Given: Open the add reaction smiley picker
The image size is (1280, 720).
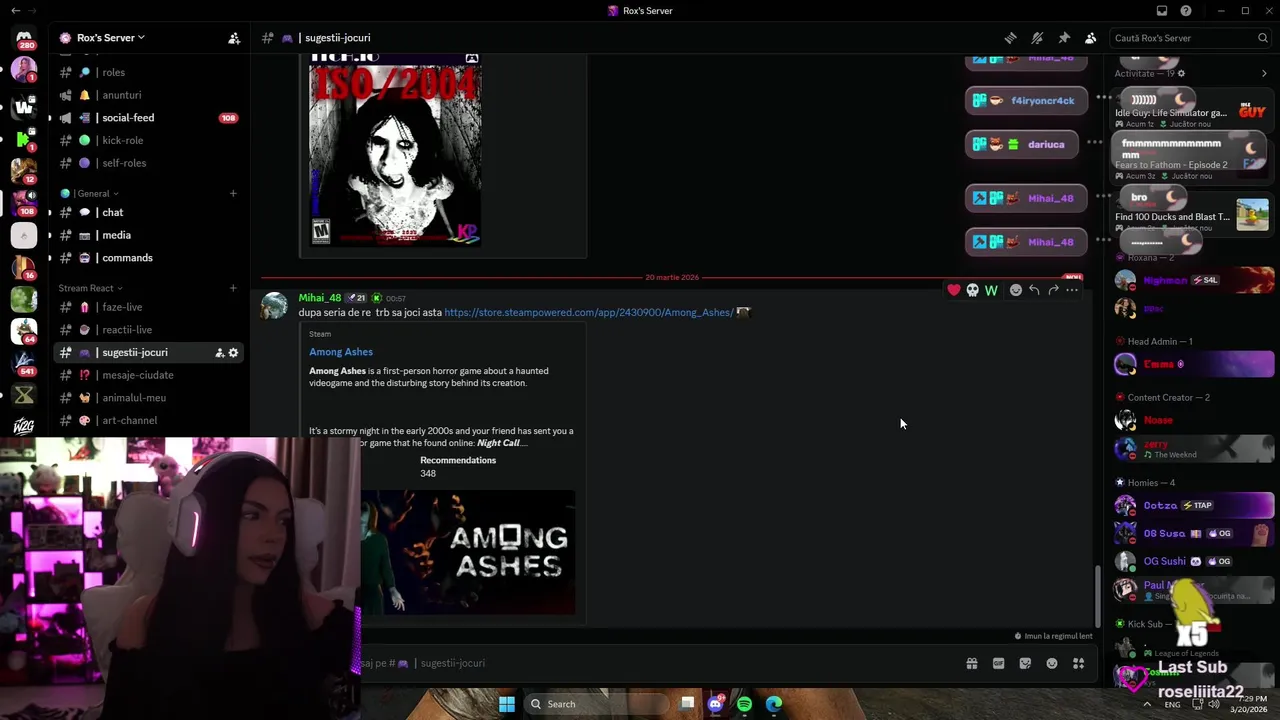Looking at the screenshot, I should point(1016,290).
